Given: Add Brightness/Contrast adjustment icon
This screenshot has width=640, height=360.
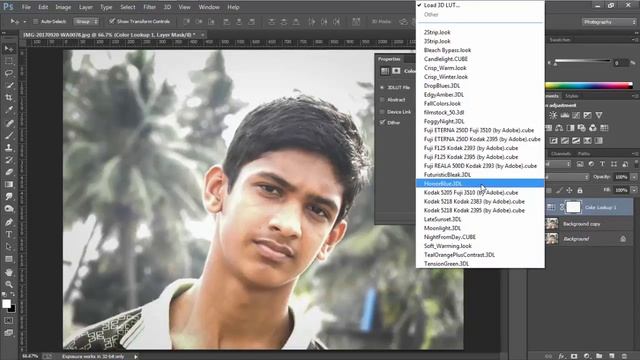Looking at the screenshot, I should coord(553,116).
